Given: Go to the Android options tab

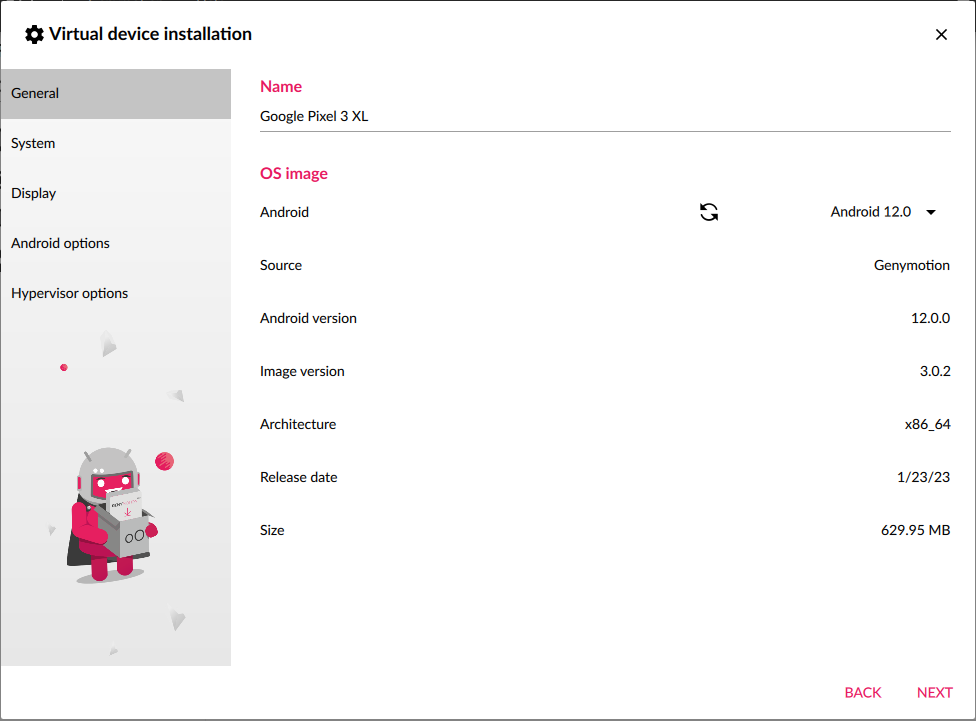Looking at the screenshot, I should [x=116, y=244].
